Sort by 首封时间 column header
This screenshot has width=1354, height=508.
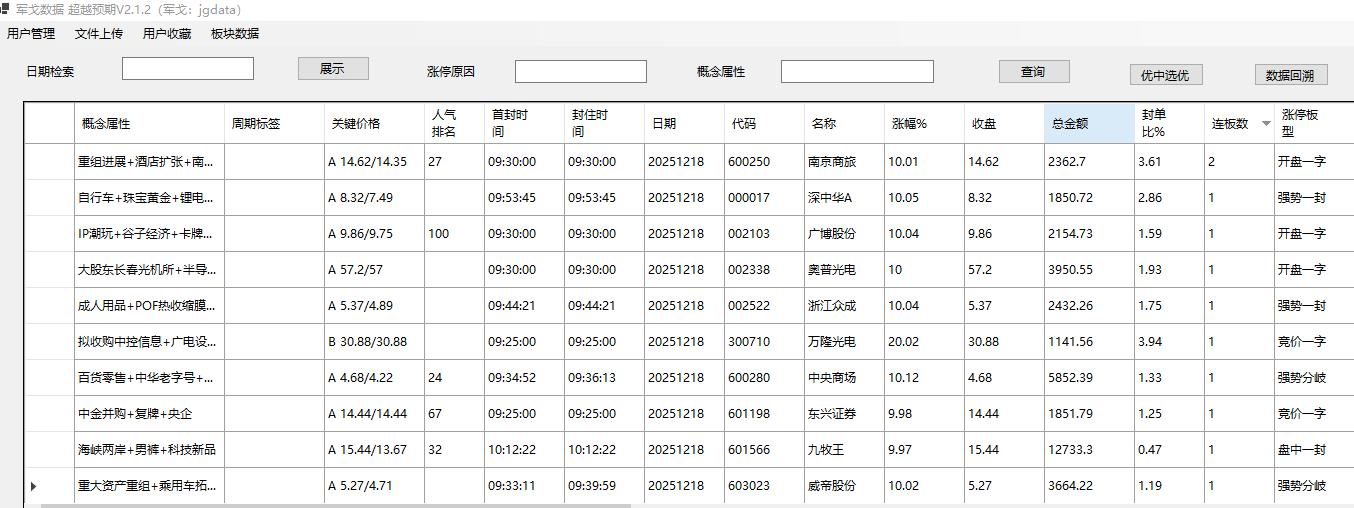pos(524,124)
